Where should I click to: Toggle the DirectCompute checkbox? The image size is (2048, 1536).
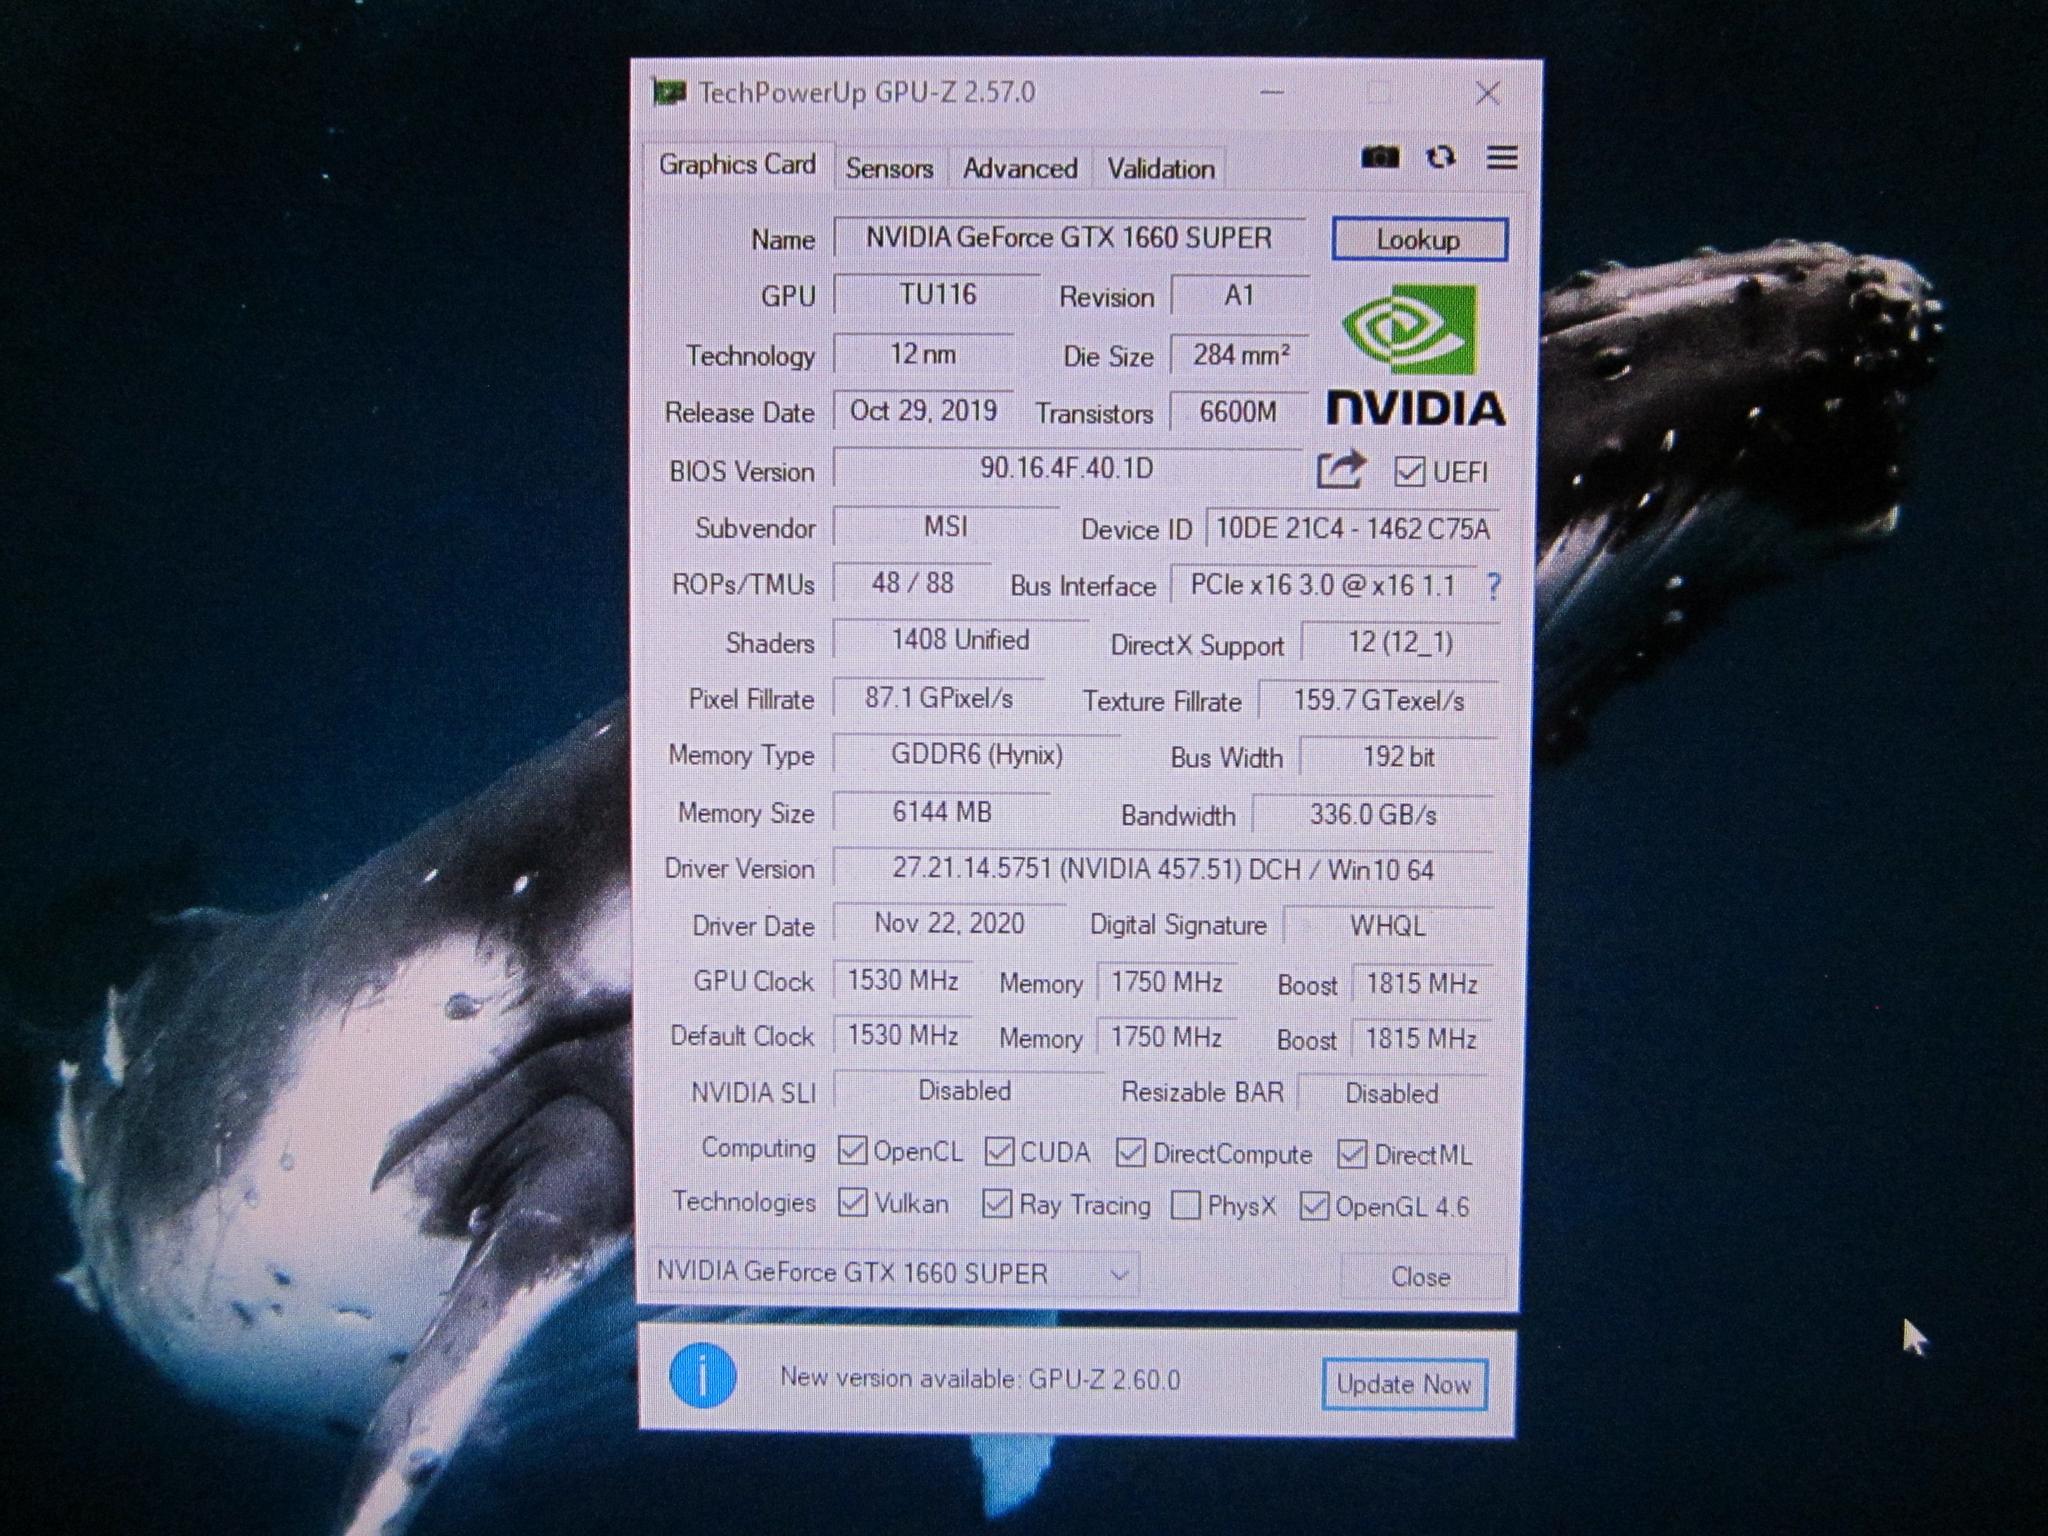(x=1130, y=1153)
